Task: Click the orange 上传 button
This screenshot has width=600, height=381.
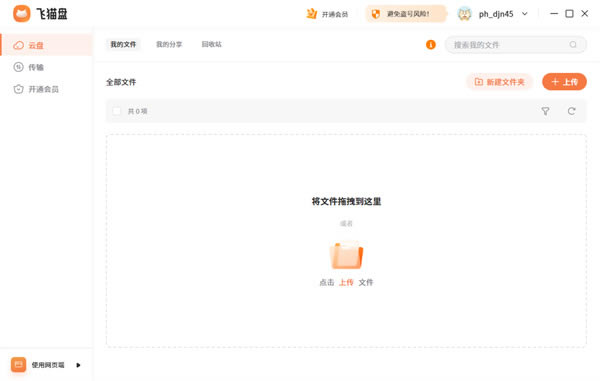Action: click(x=564, y=82)
